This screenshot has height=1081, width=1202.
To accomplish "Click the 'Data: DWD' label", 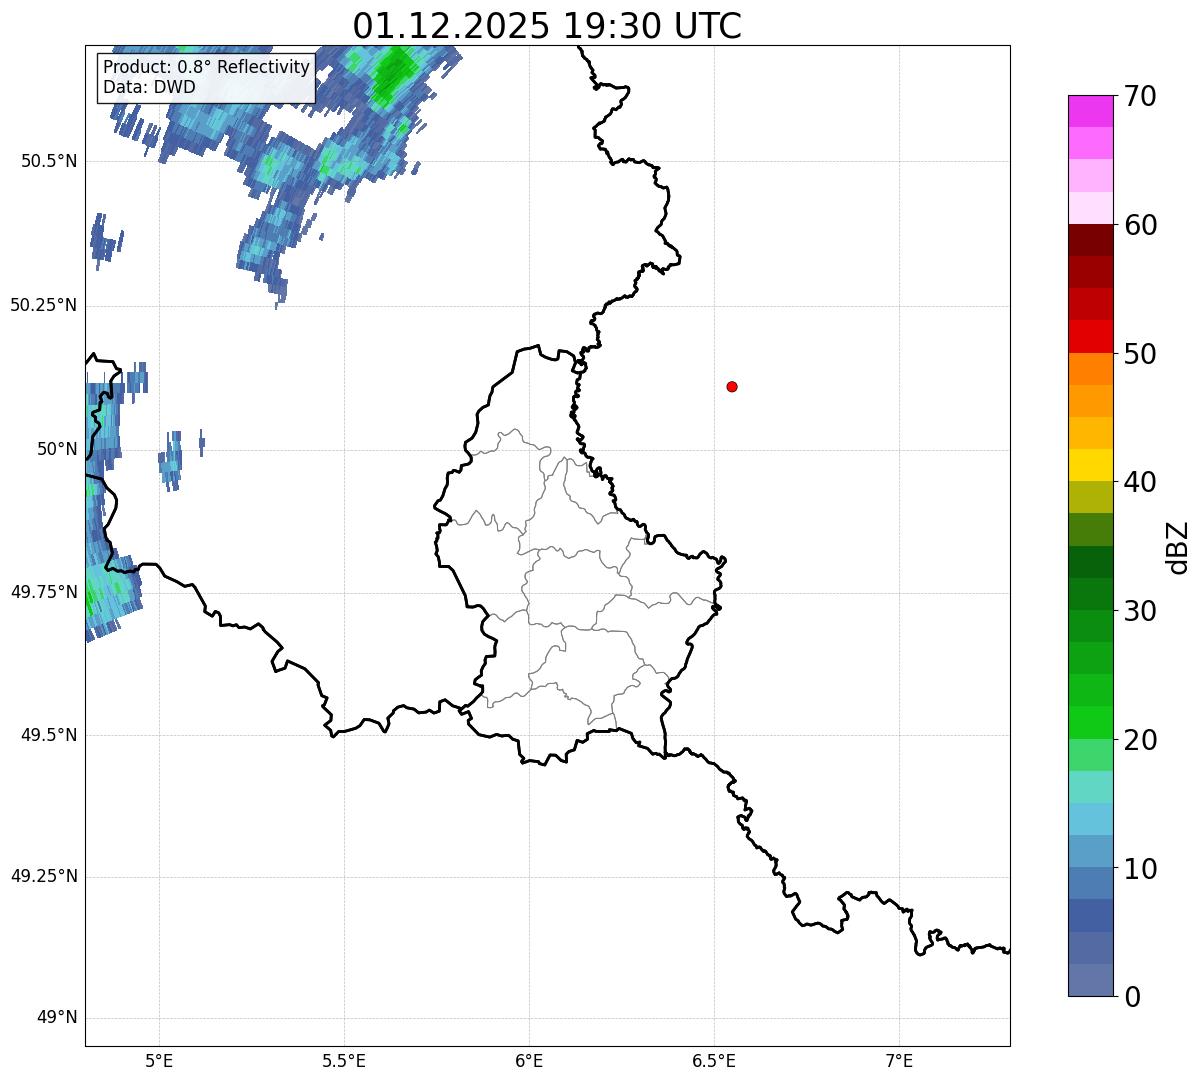I will pos(149,87).
